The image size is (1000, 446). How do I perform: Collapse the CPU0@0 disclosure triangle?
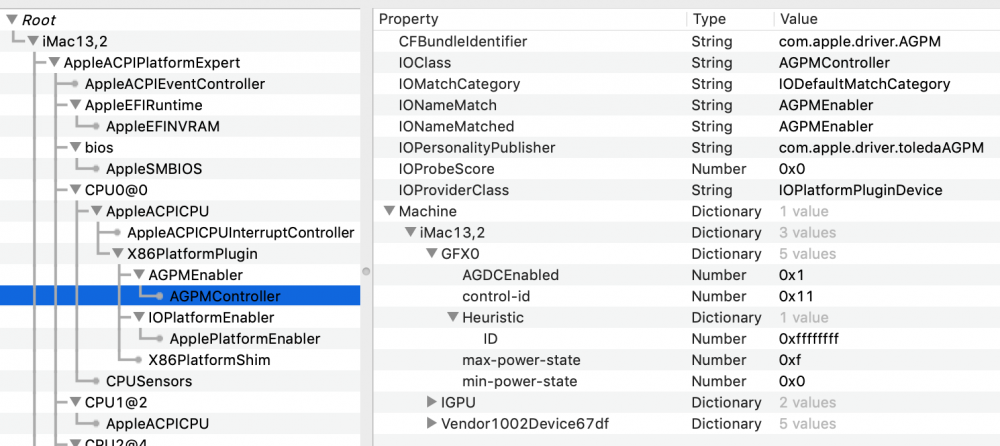75,190
